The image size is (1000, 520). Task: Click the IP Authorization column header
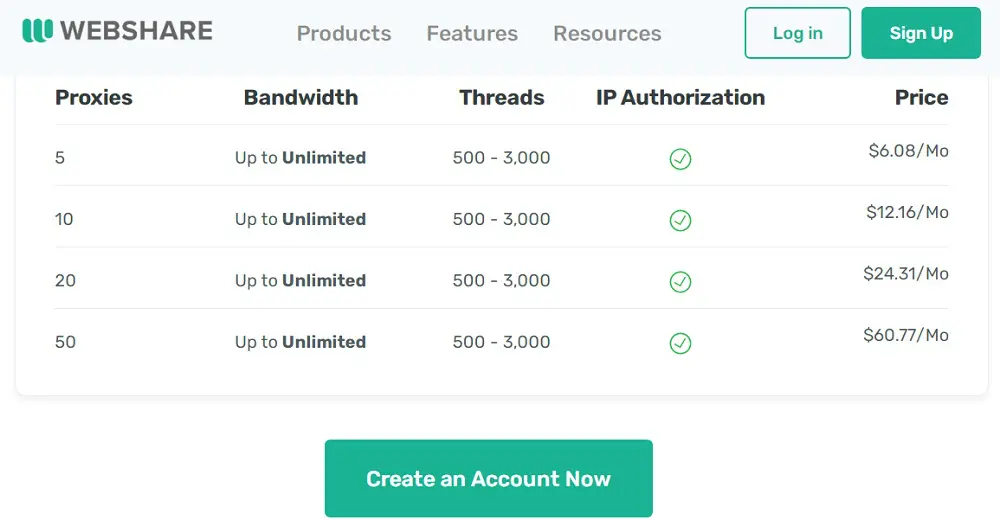pos(680,98)
